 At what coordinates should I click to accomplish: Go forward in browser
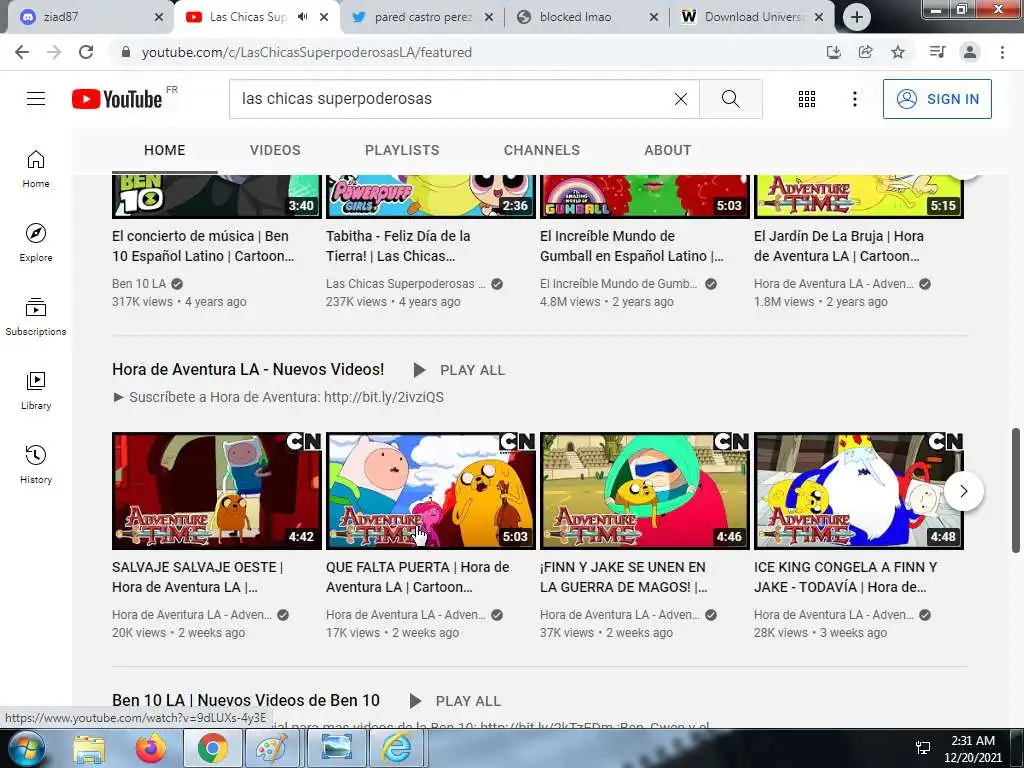54,52
